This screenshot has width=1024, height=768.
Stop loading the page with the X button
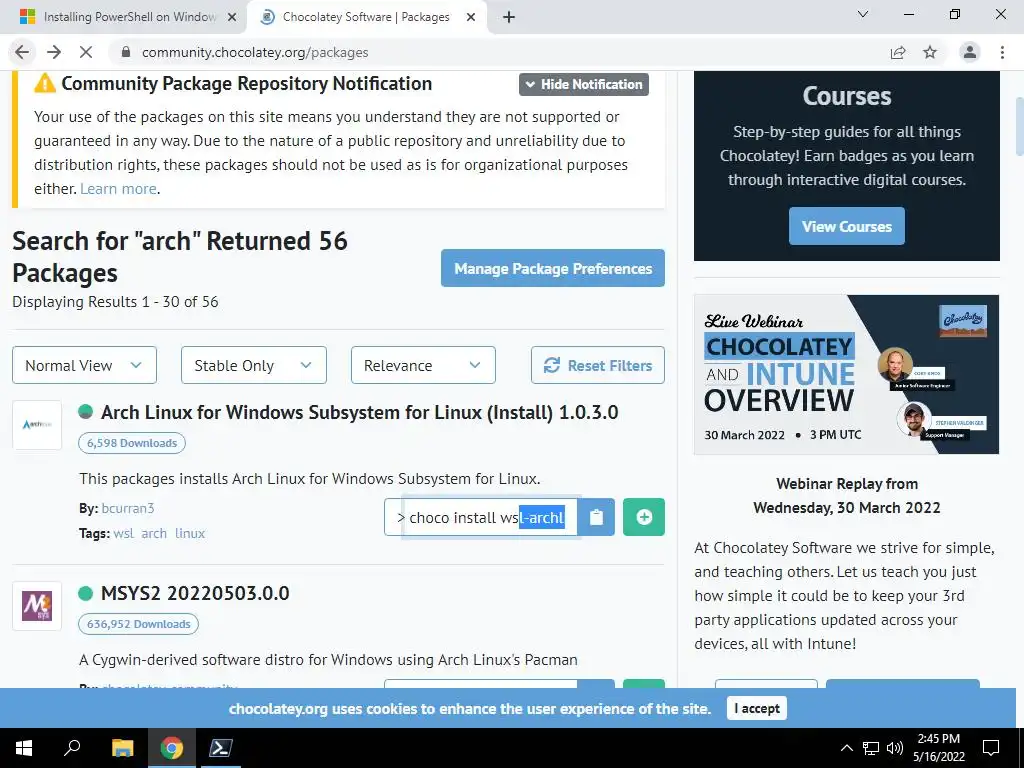(x=86, y=52)
